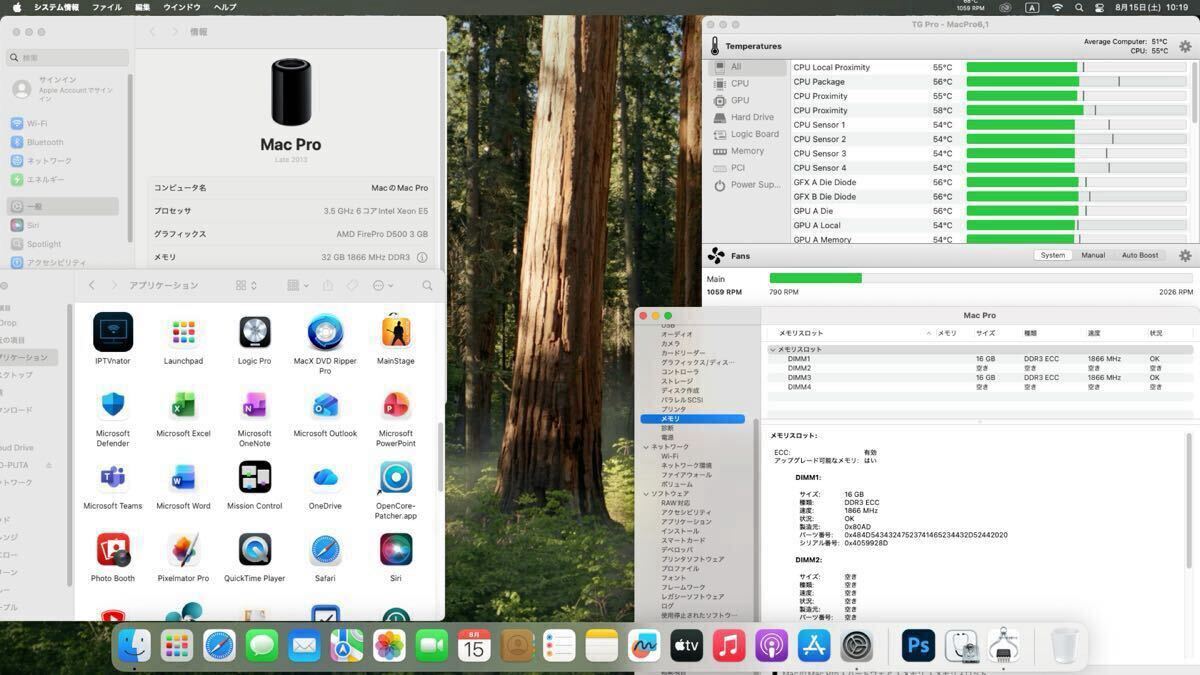
Task: Open MainStage app icon
Action: [x=396, y=332]
